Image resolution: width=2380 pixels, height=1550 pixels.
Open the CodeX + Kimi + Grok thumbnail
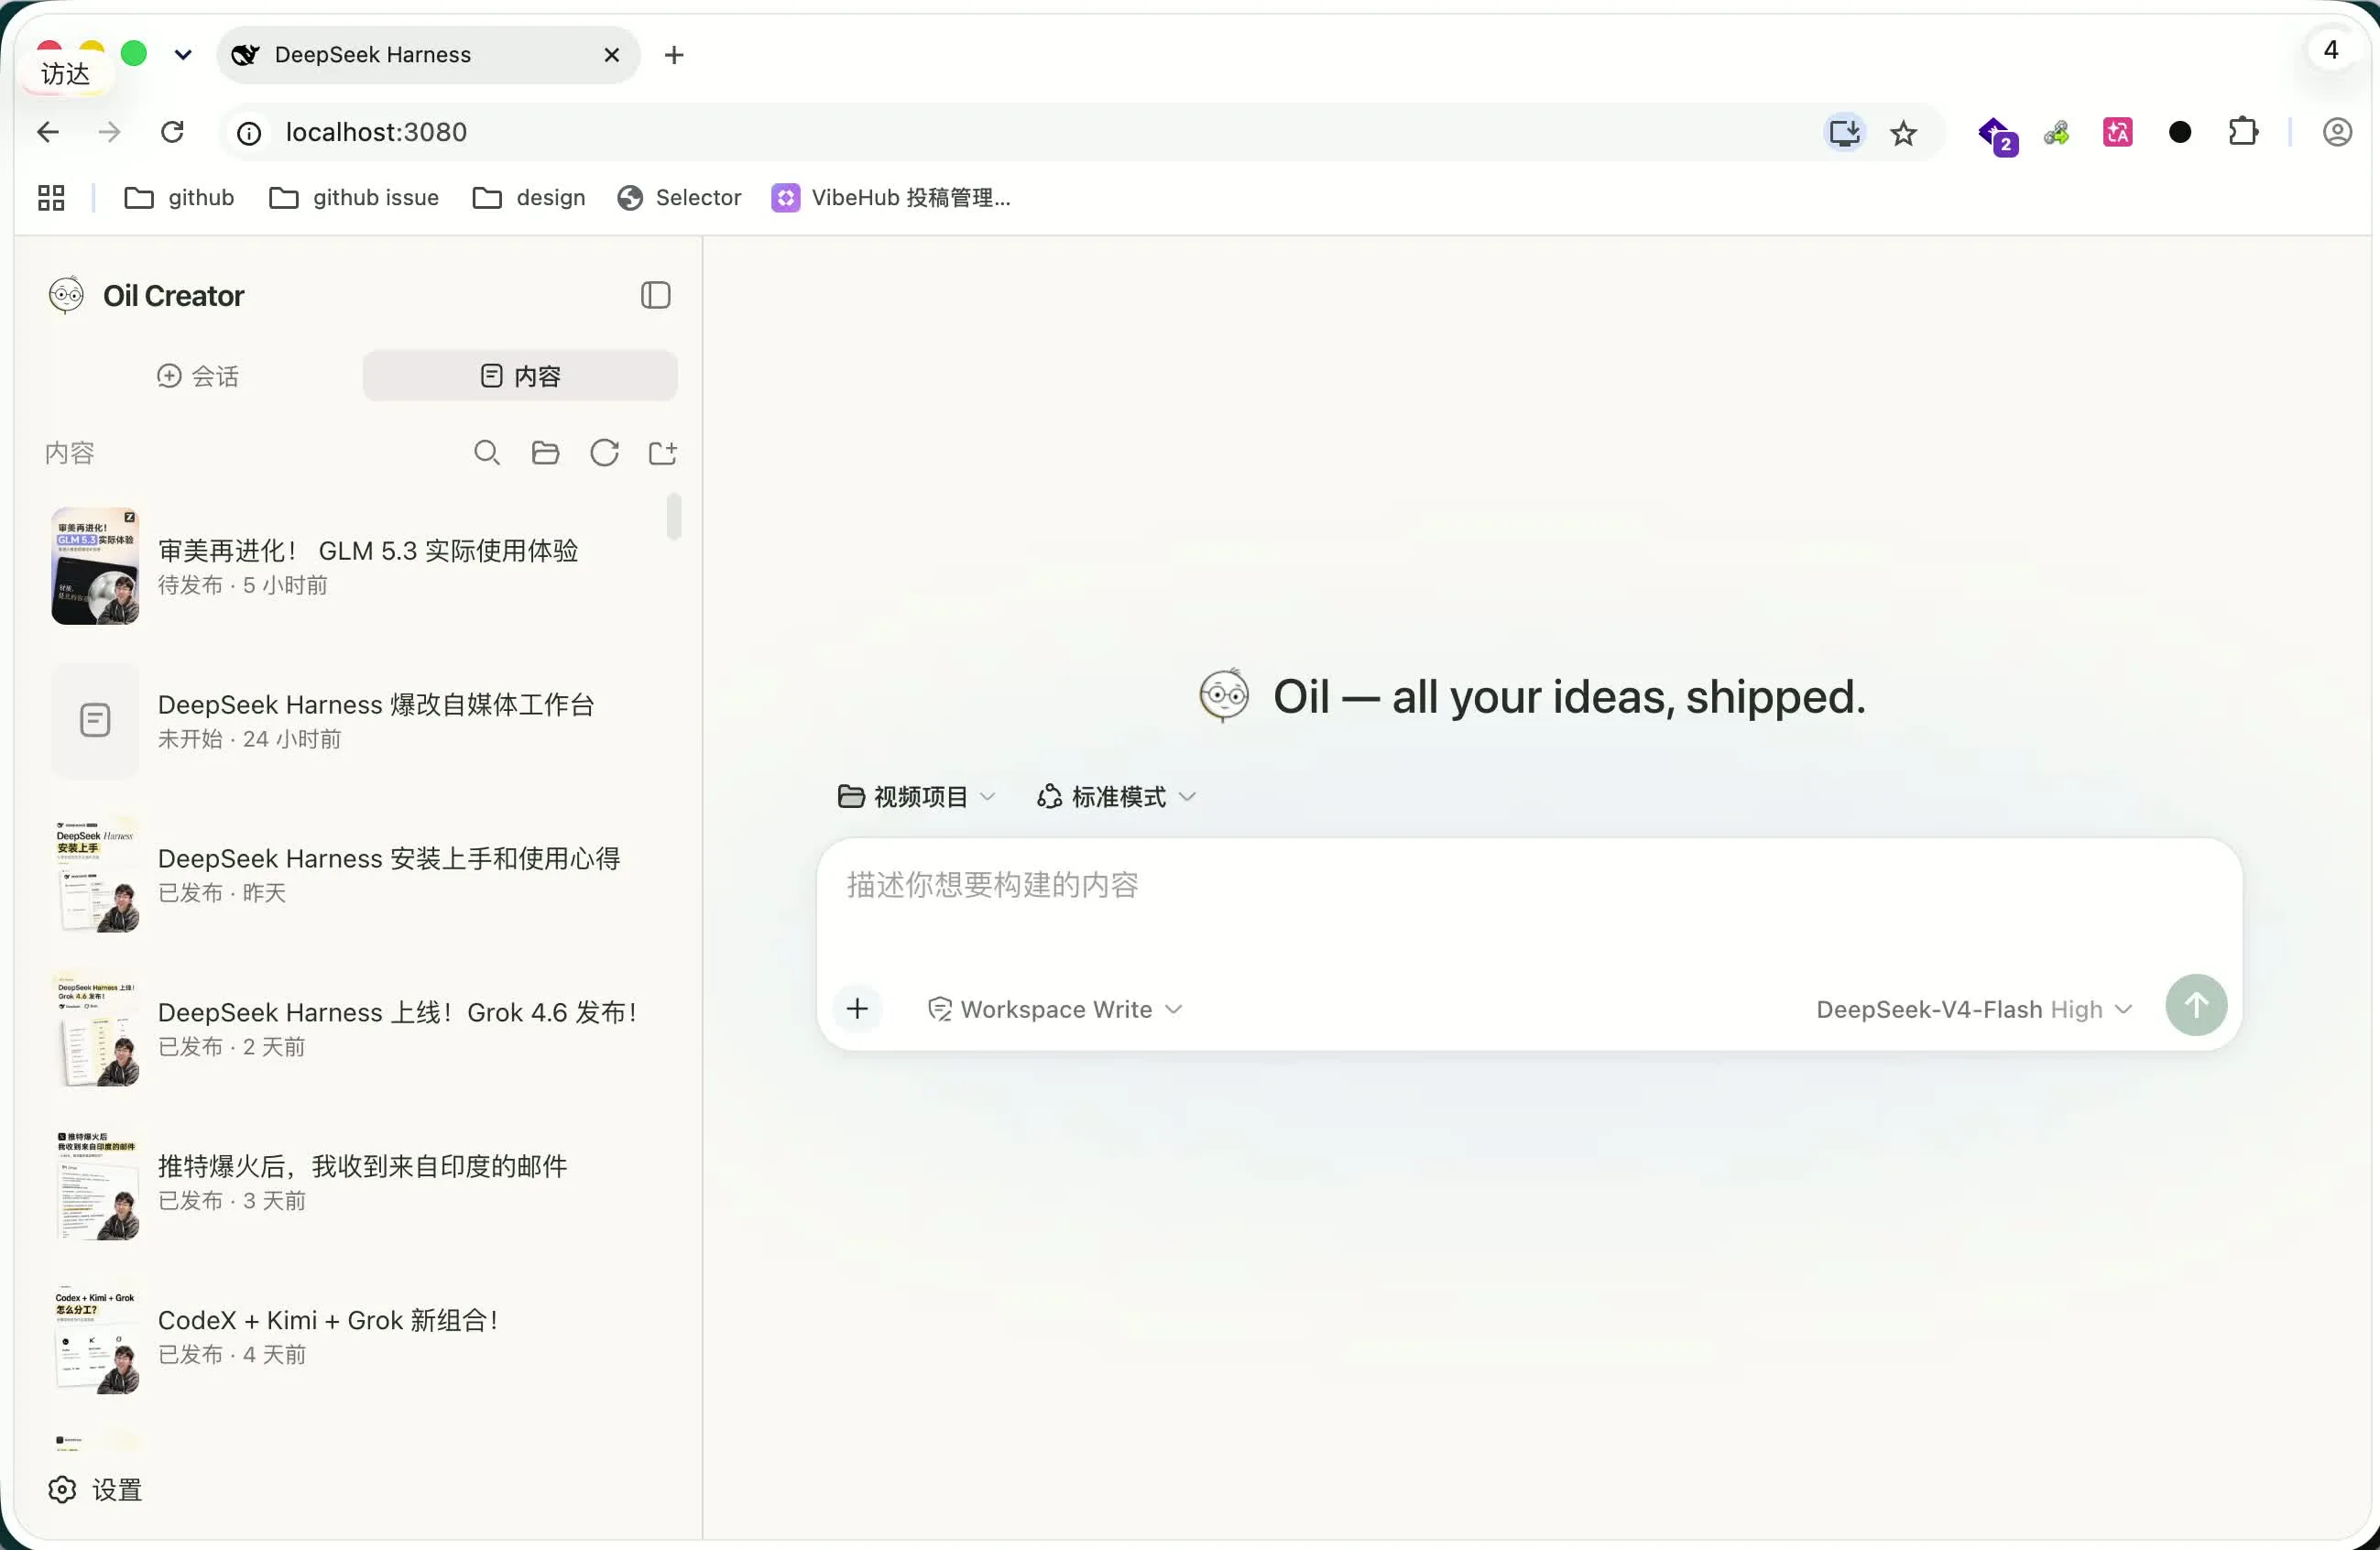point(95,1336)
